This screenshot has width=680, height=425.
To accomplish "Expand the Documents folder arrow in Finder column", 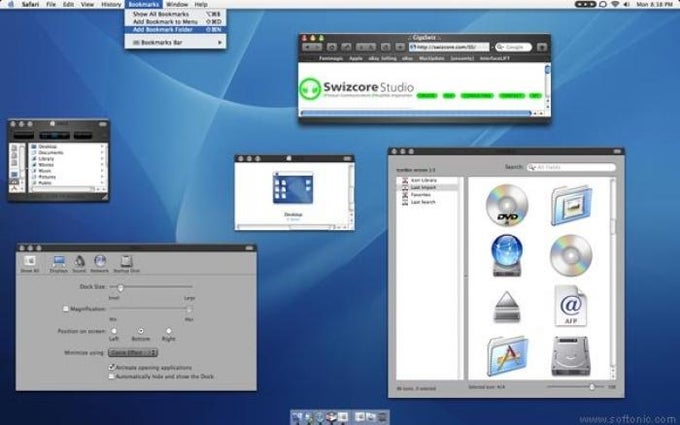I will click(102, 153).
